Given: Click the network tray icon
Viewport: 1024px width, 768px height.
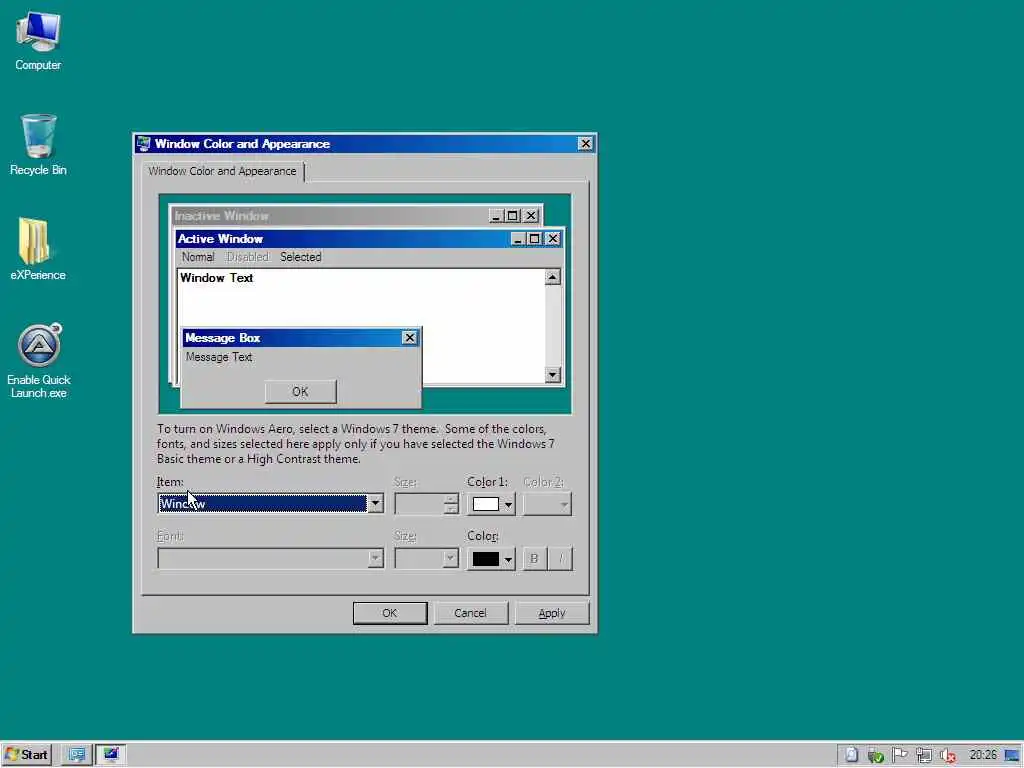Looking at the screenshot, I should click(923, 756).
